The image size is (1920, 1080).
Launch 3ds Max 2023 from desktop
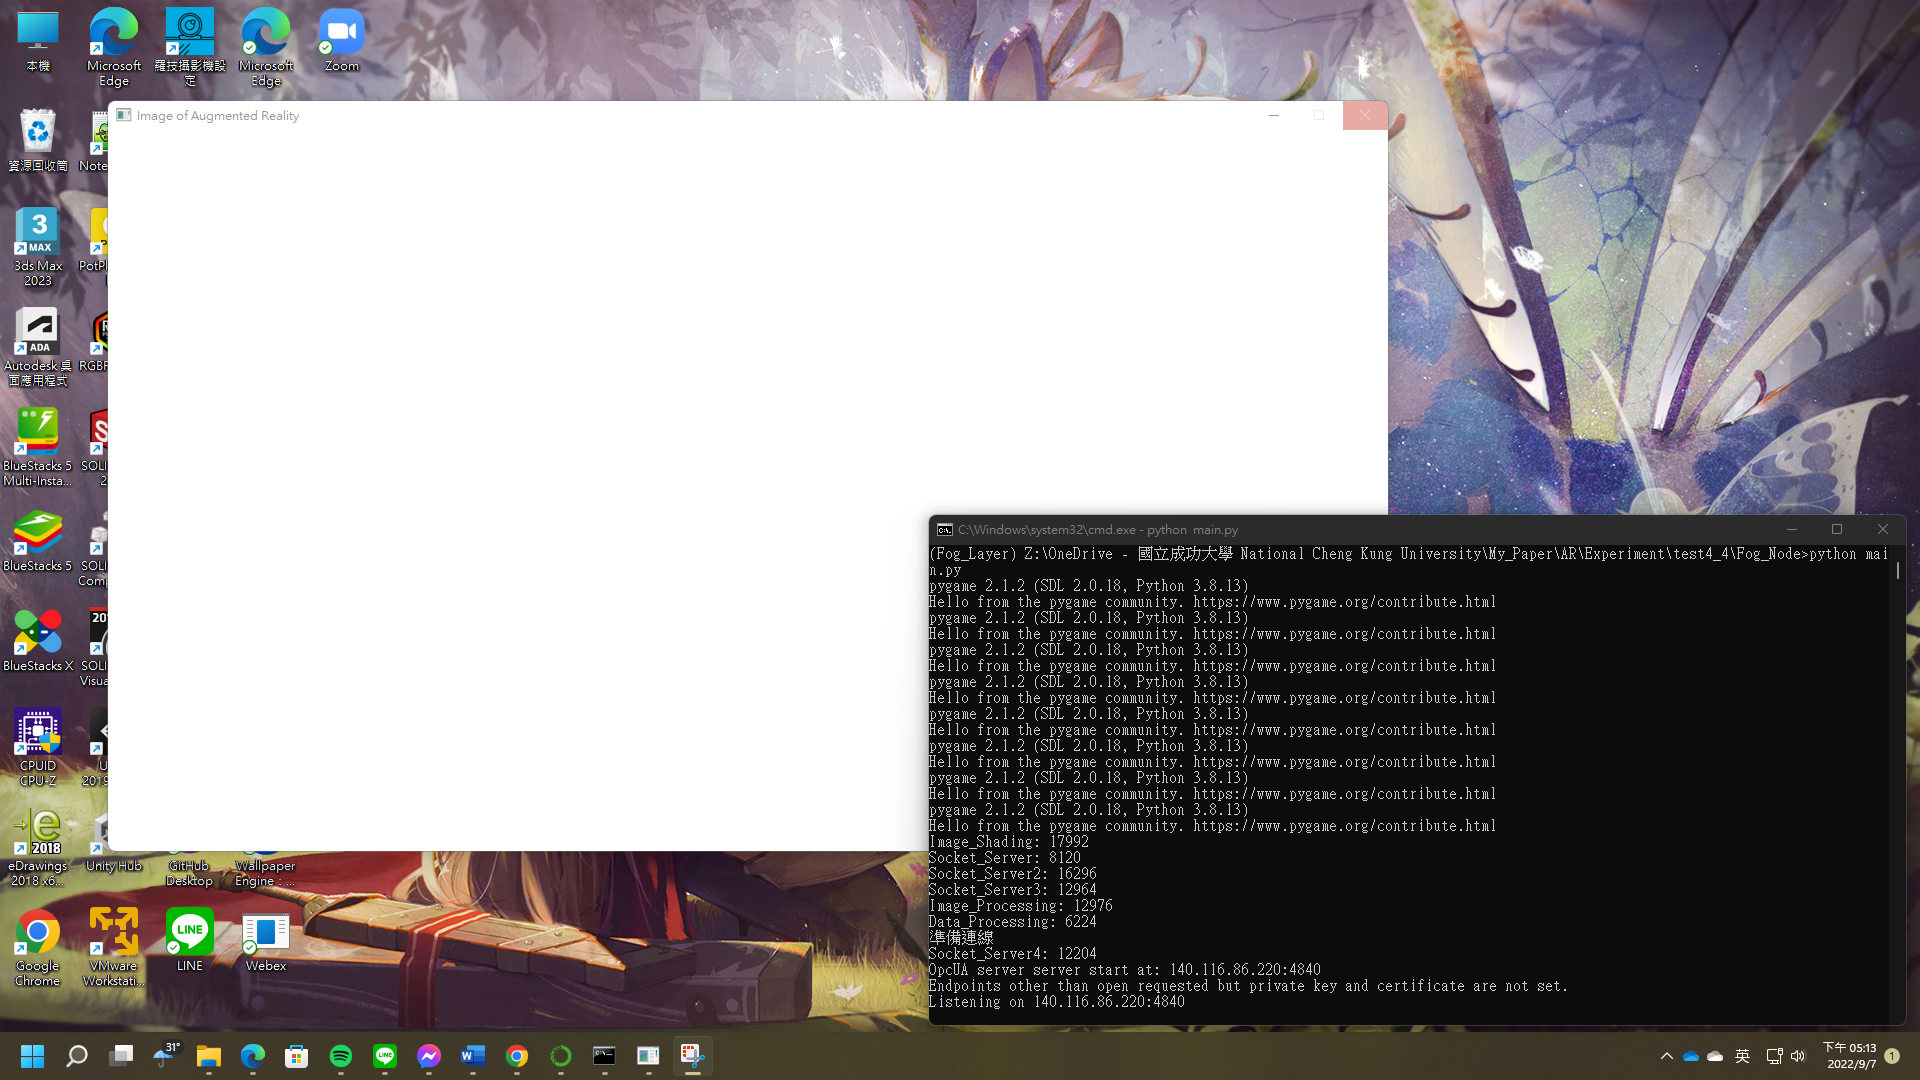click(38, 247)
